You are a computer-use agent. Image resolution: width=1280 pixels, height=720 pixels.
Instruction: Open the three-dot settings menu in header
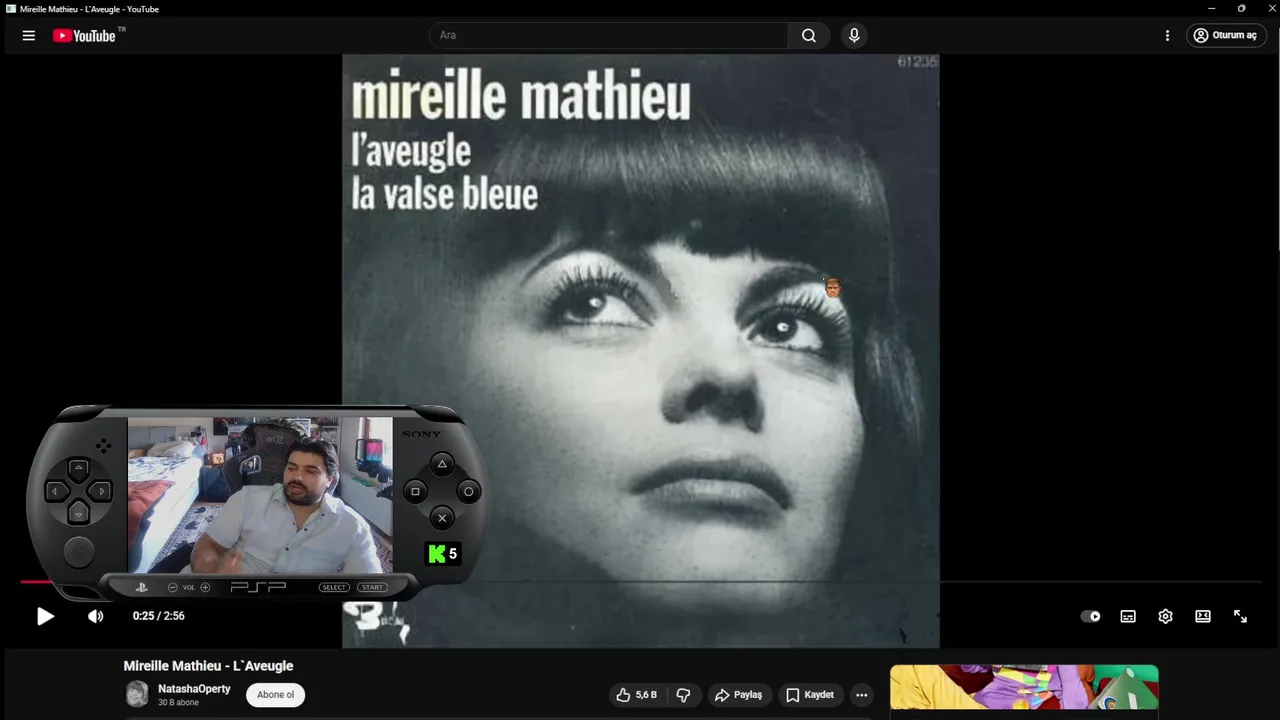[x=1167, y=35]
